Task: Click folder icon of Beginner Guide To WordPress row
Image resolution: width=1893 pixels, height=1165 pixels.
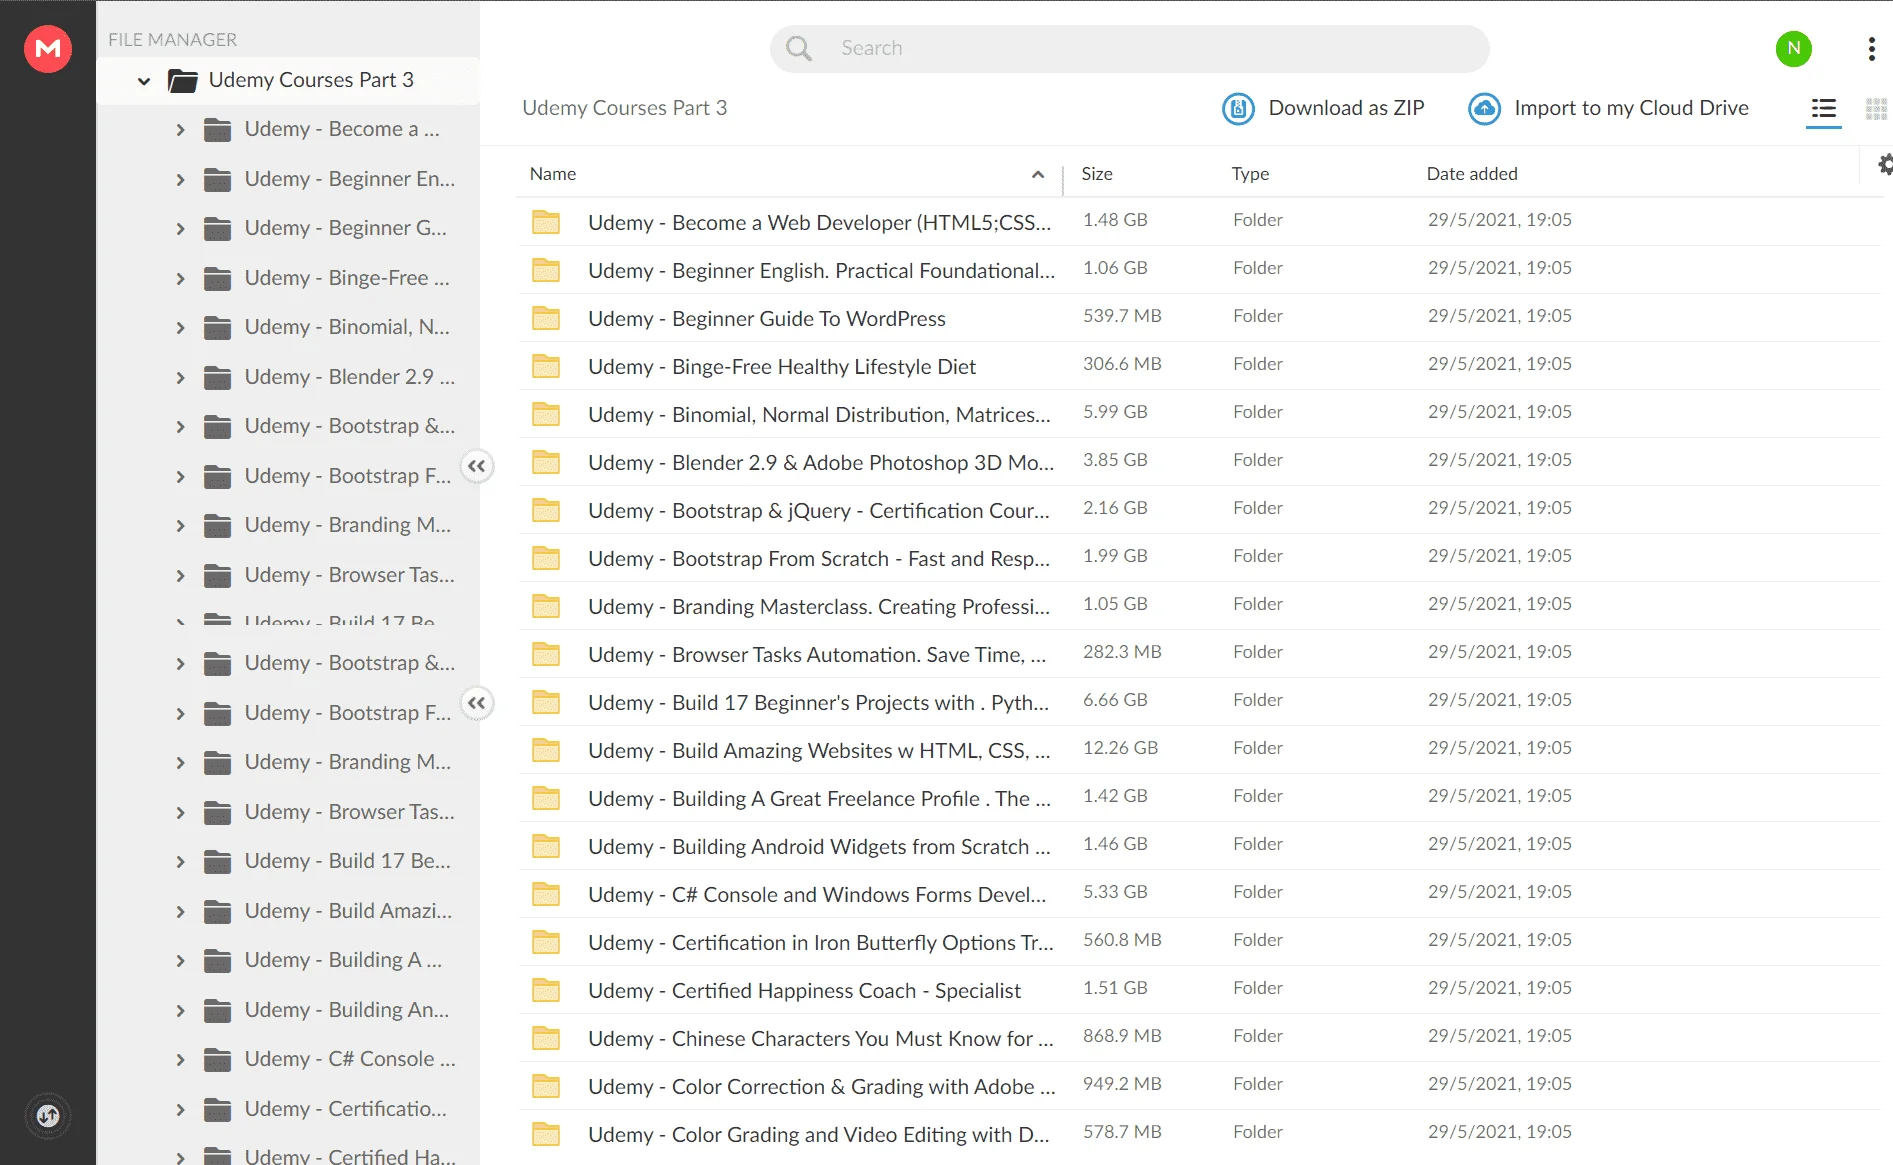Action: click(x=546, y=318)
